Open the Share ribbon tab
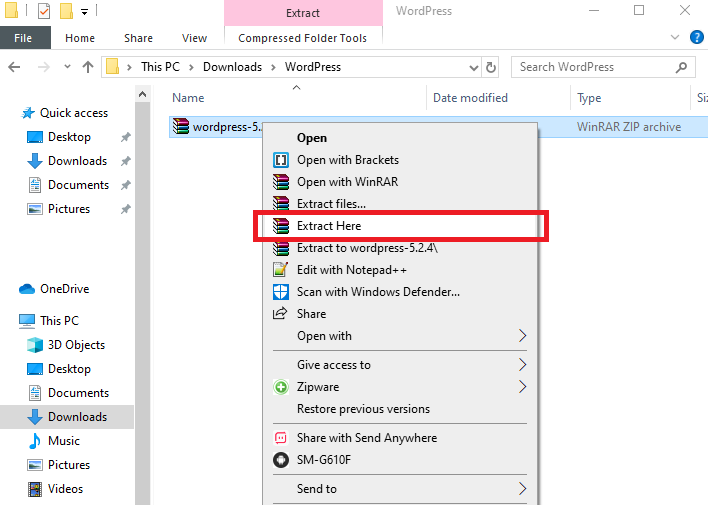Viewport: 716px width, 505px height. (x=138, y=38)
